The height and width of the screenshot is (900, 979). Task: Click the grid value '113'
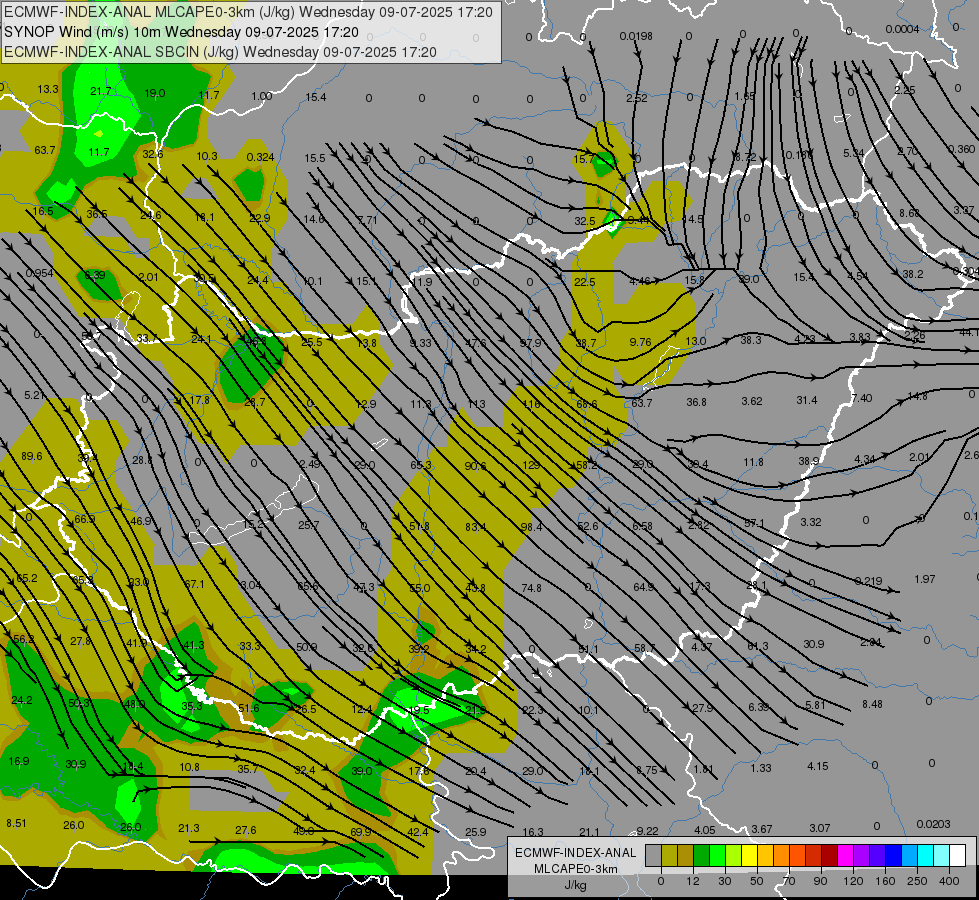tap(476, 404)
